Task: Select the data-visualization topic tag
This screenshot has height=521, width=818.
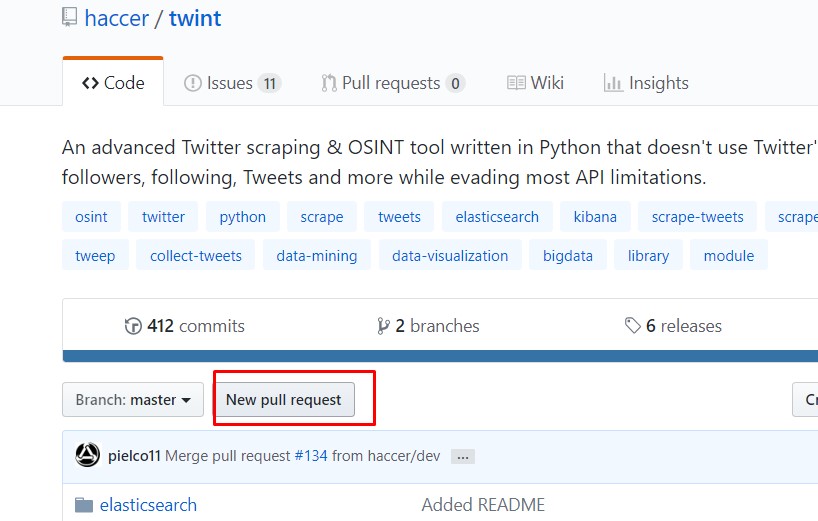Action: click(x=450, y=256)
